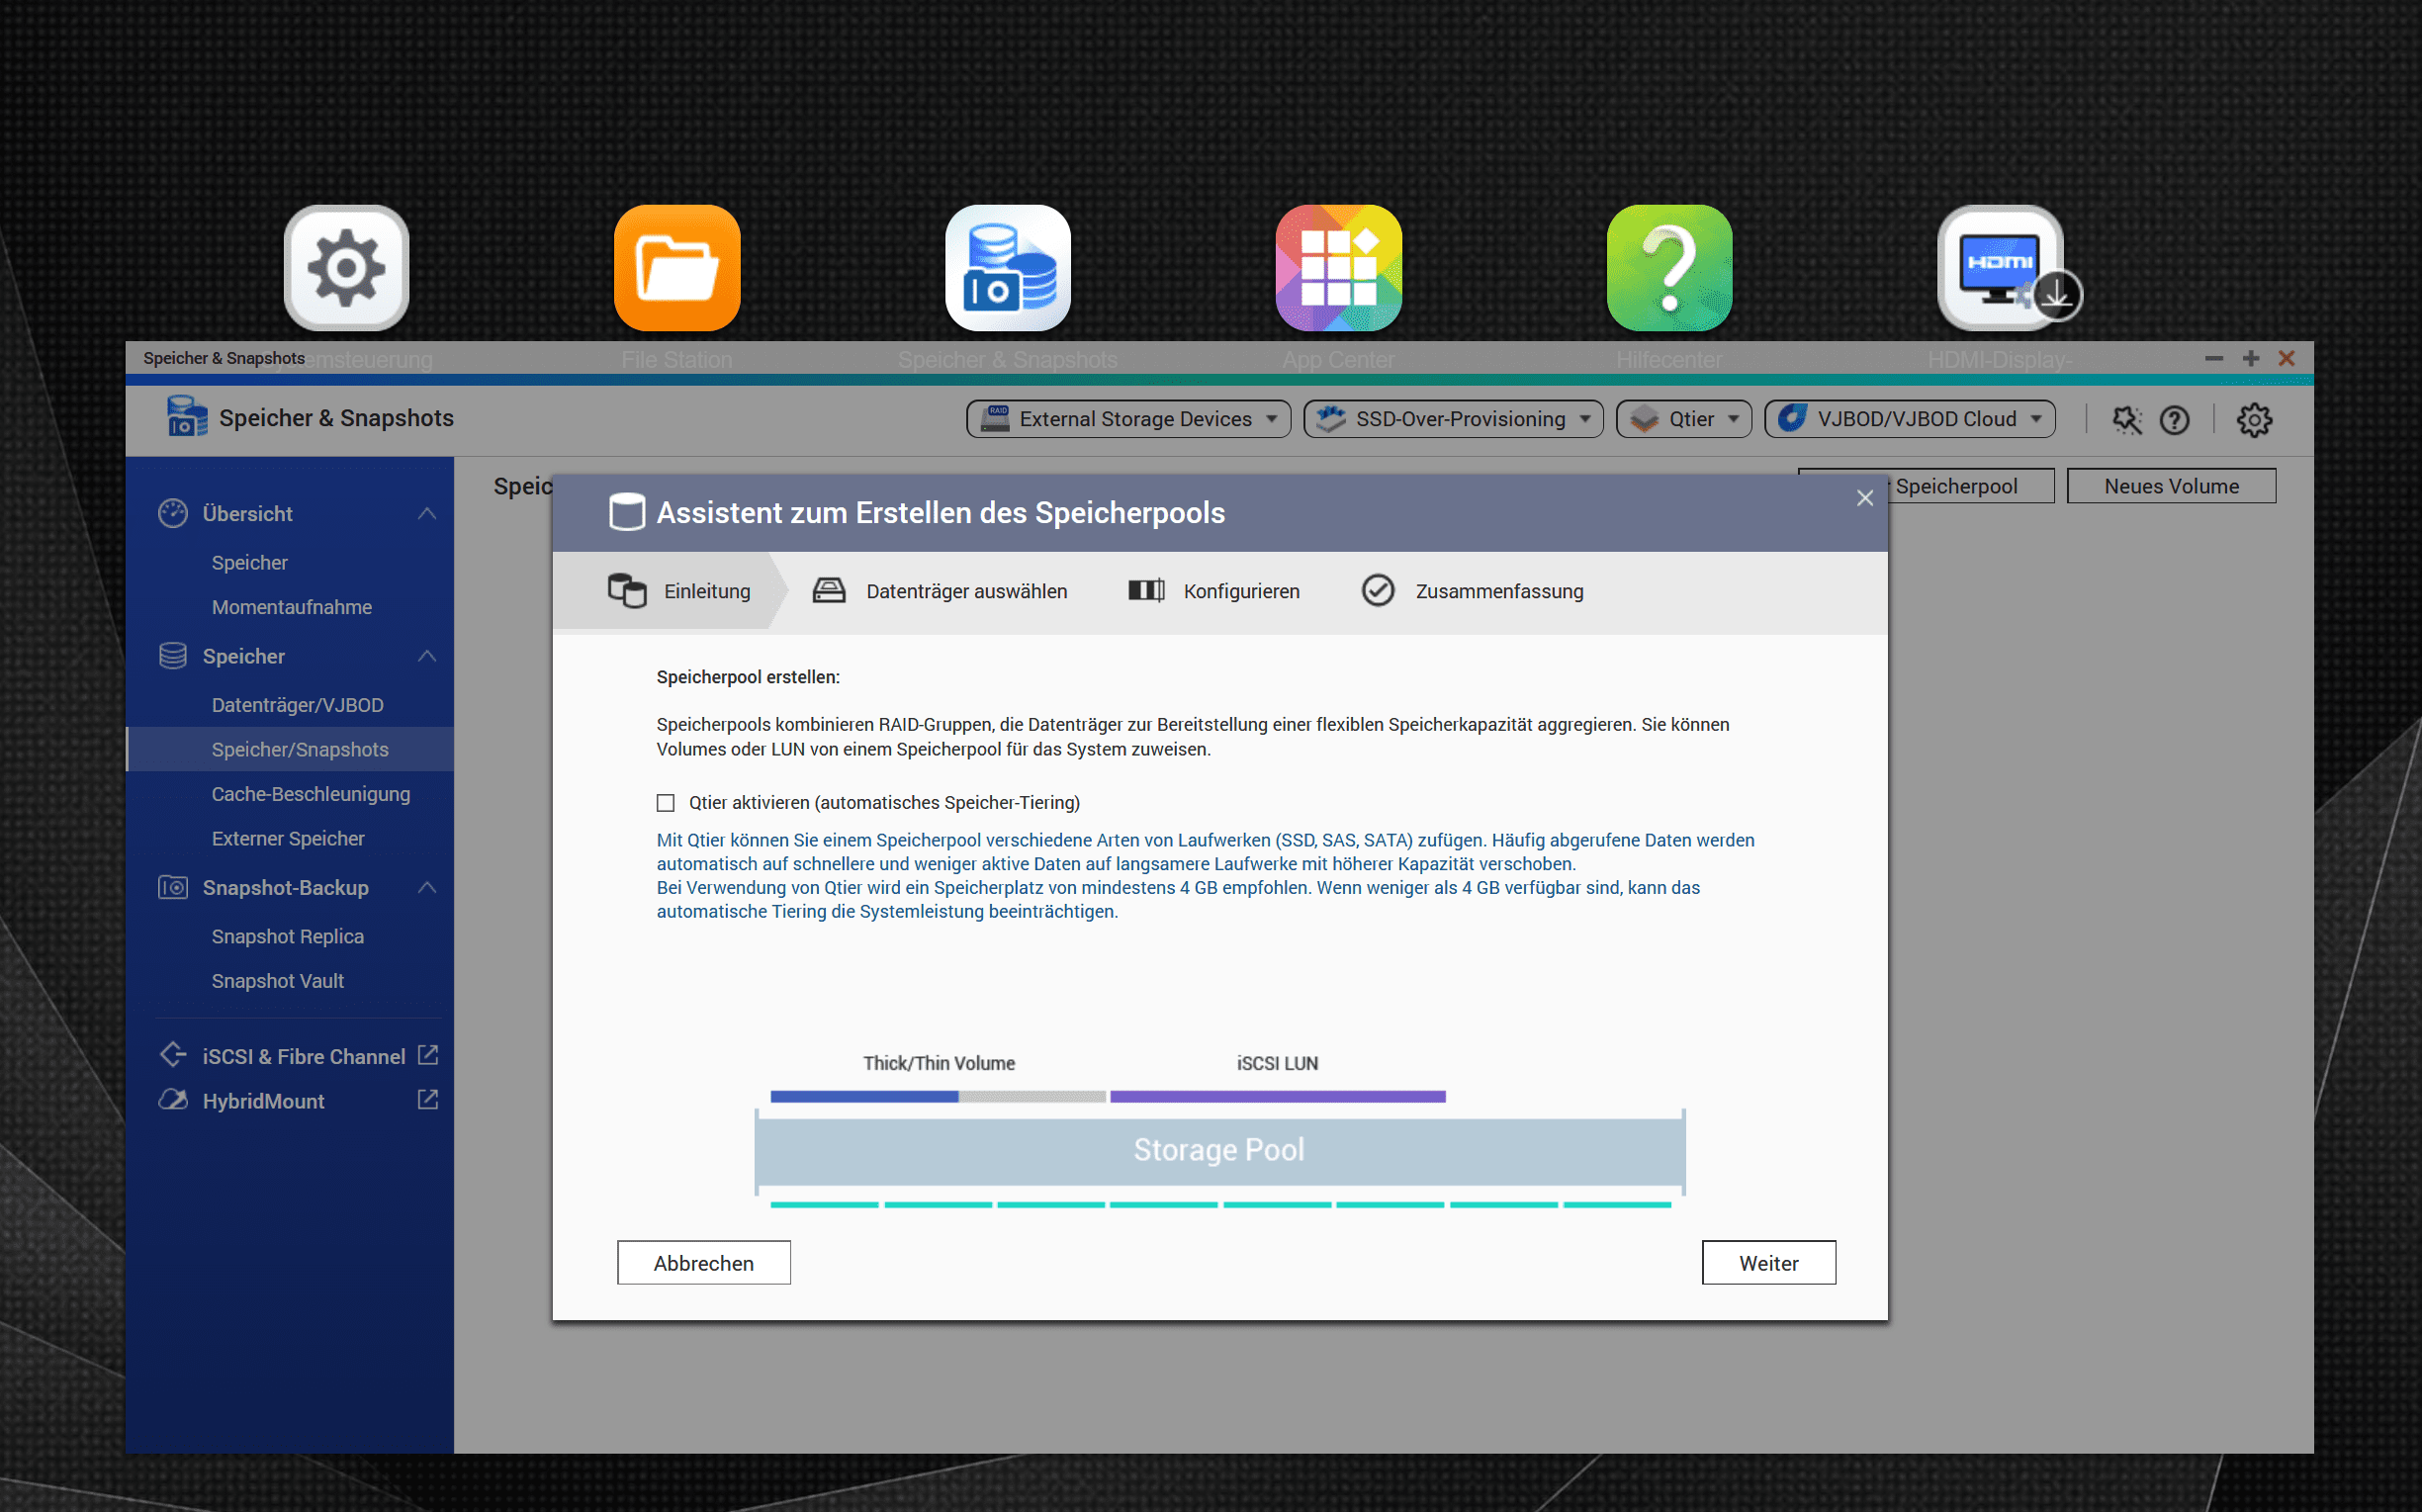Close the Speicherpool wizard dialog
The image size is (2422, 1512).
pos(1865,498)
